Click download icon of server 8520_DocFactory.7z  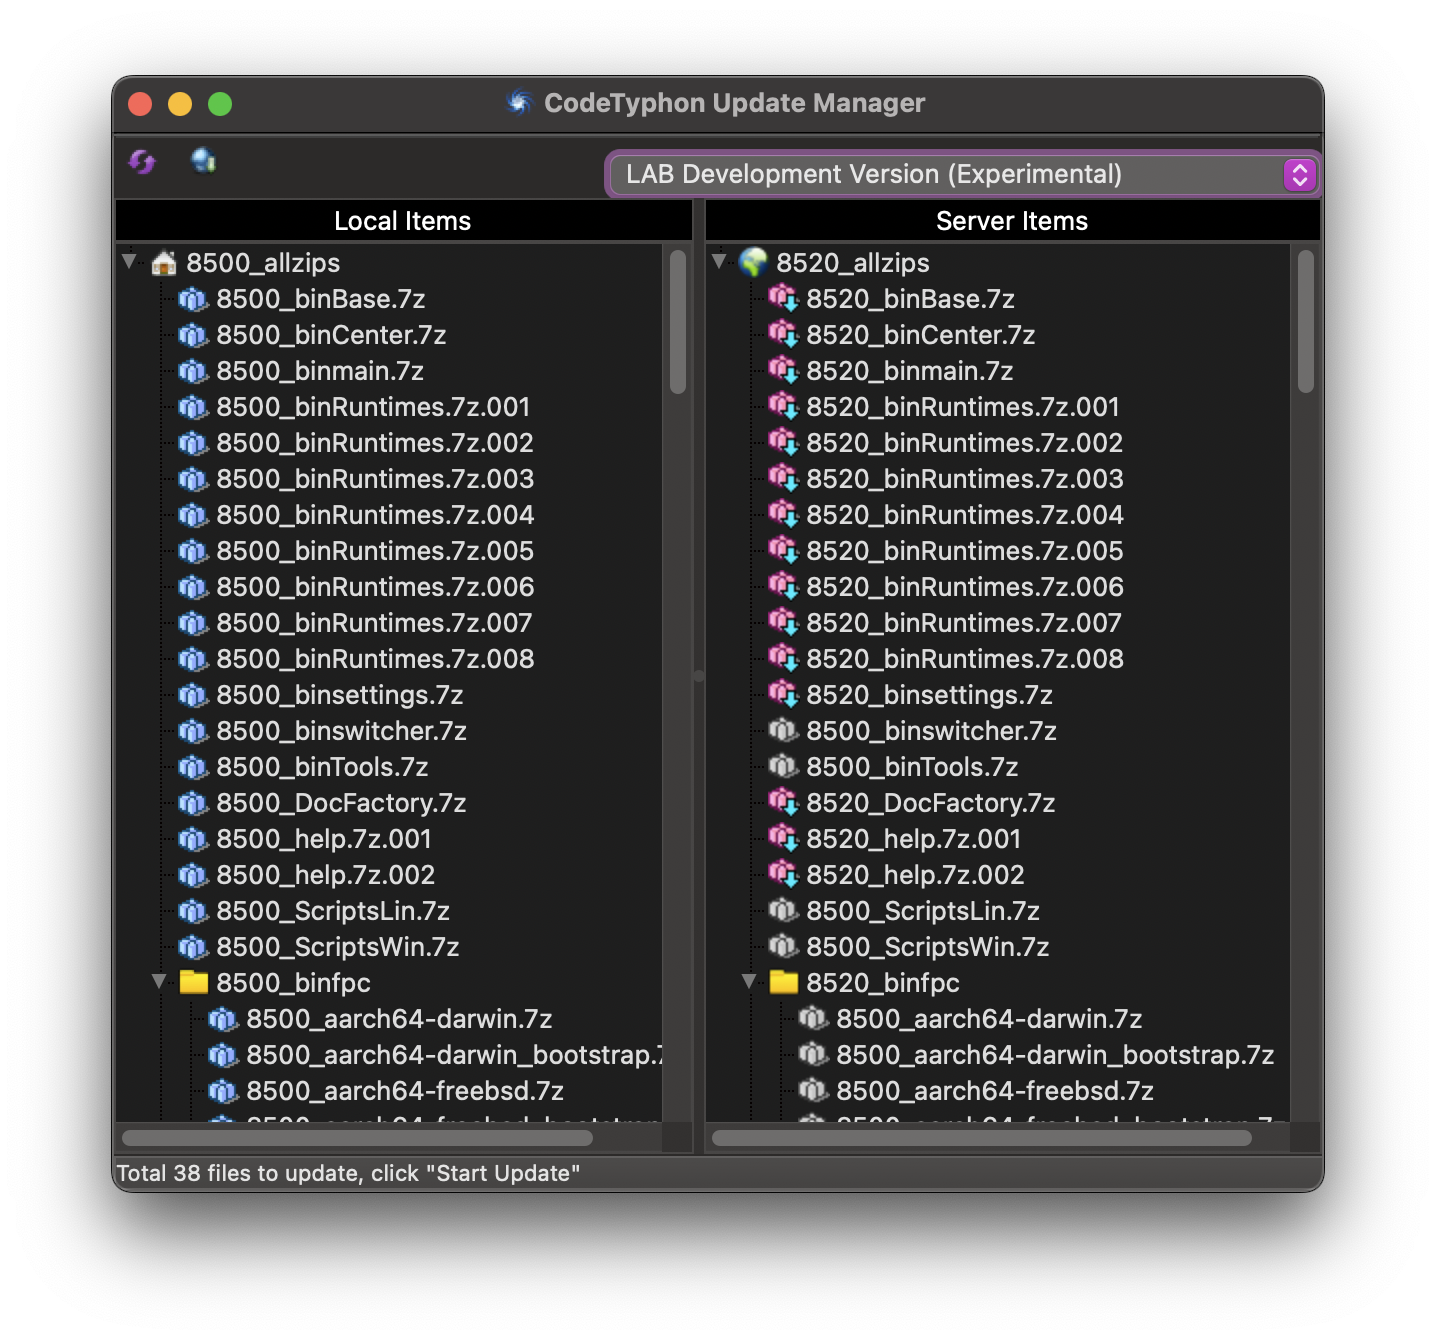click(783, 803)
